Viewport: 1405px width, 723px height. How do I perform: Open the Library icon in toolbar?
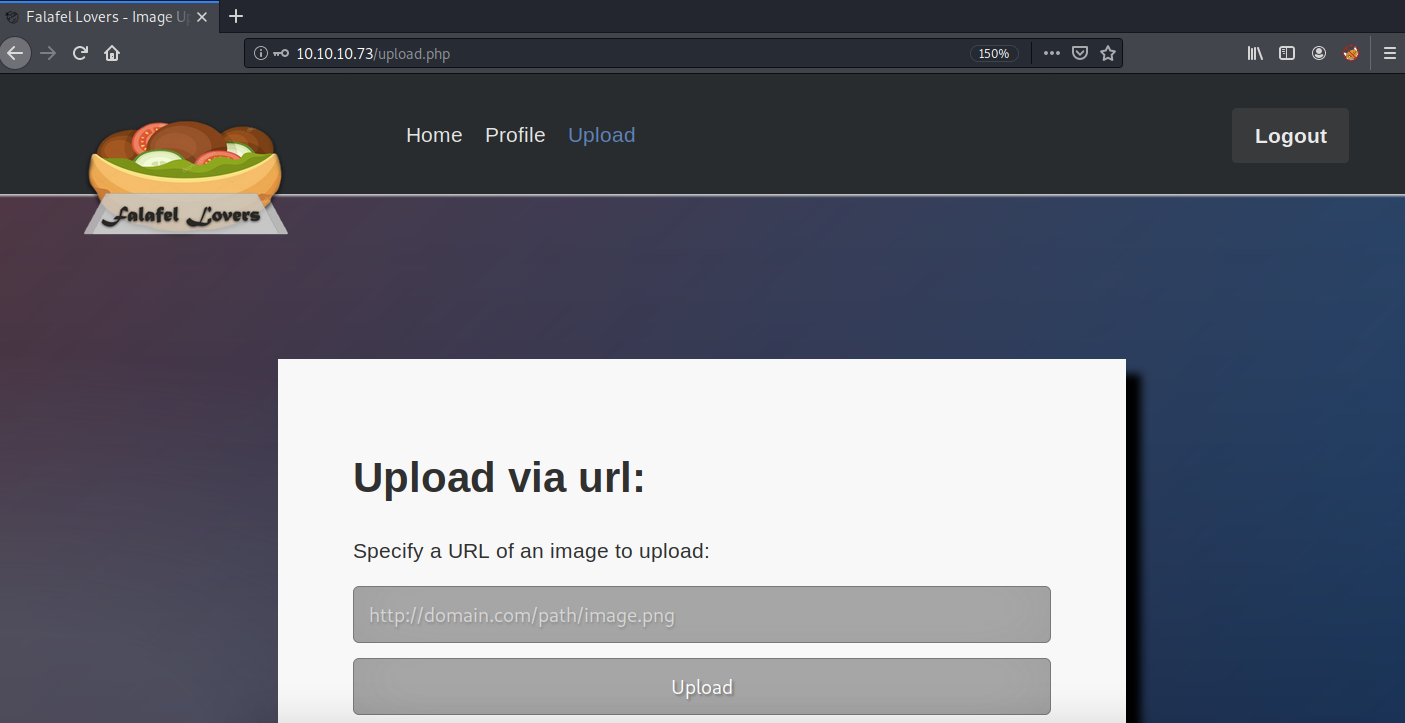(1255, 54)
